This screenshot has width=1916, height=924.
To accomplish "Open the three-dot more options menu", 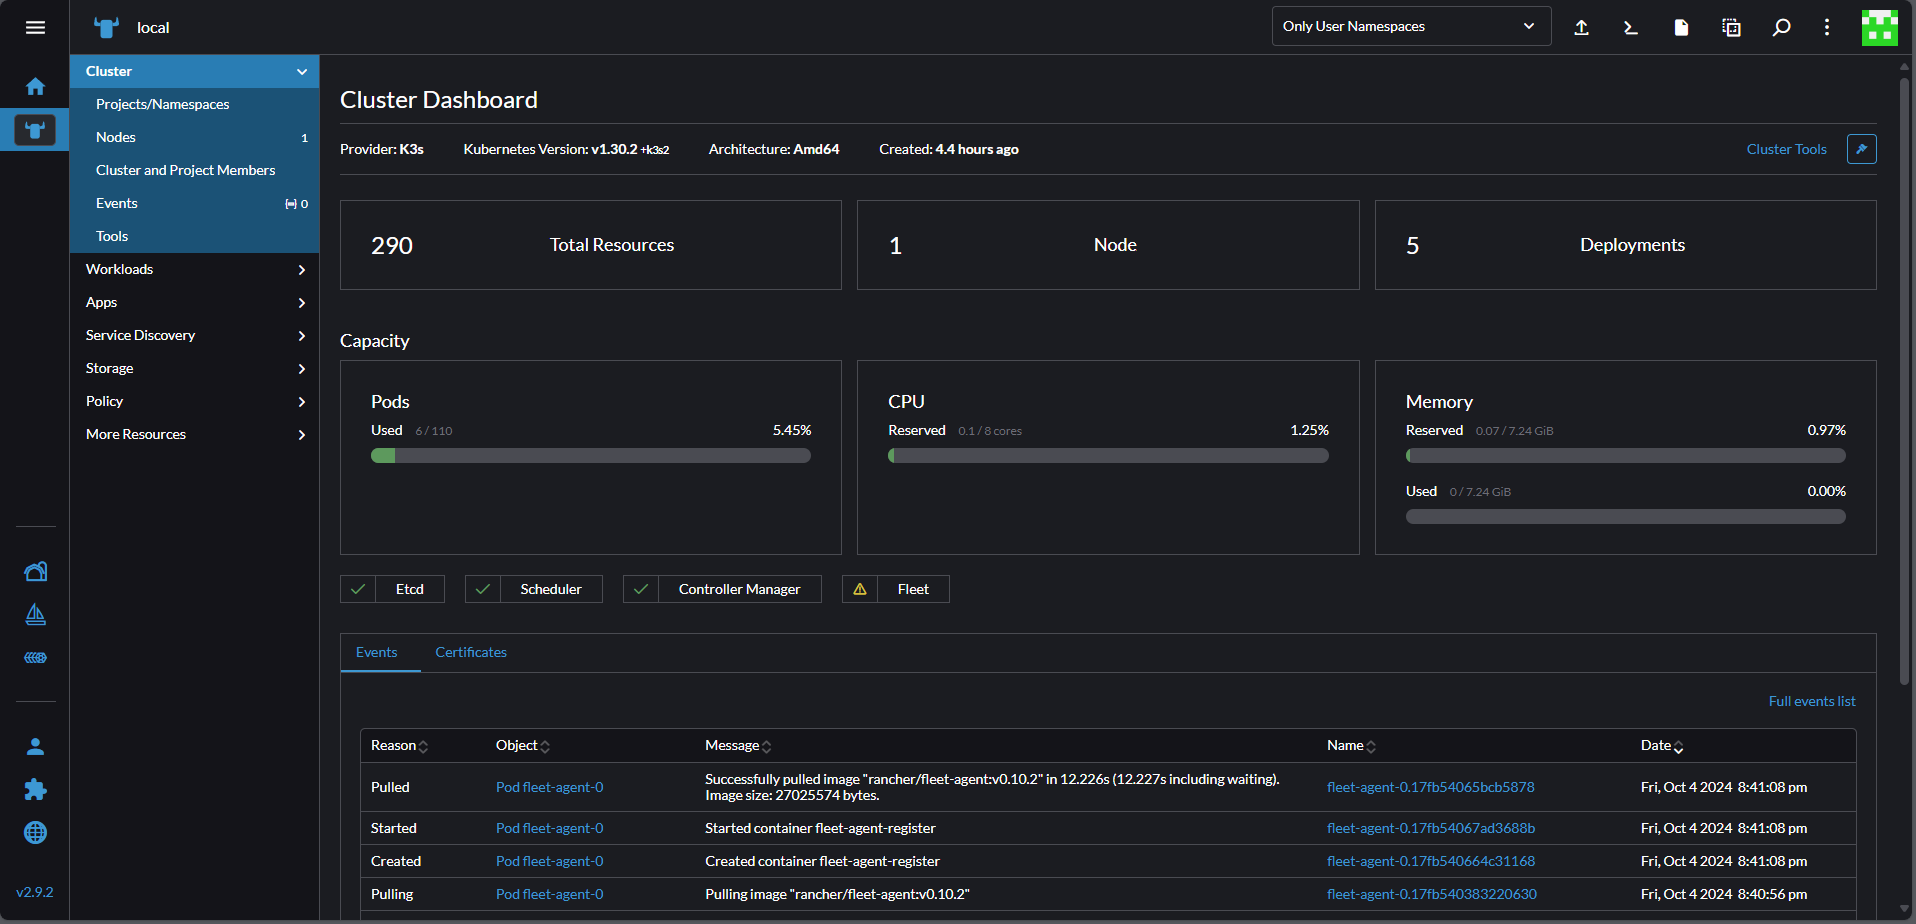I will click(x=1827, y=27).
